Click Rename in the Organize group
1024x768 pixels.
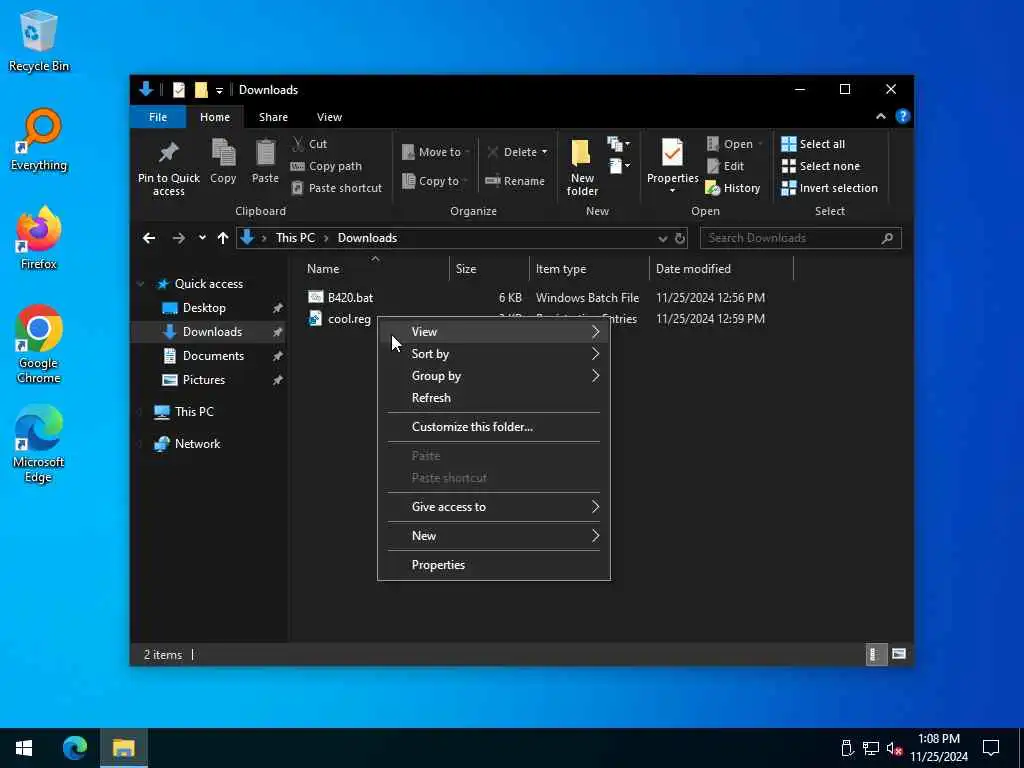click(x=515, y=181)
